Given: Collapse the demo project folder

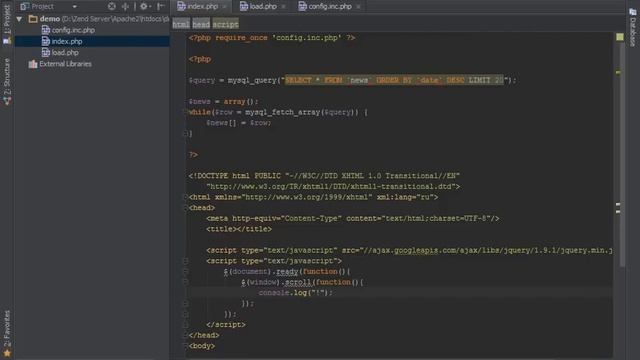Looking at the screenshot, I should (19, 19).
